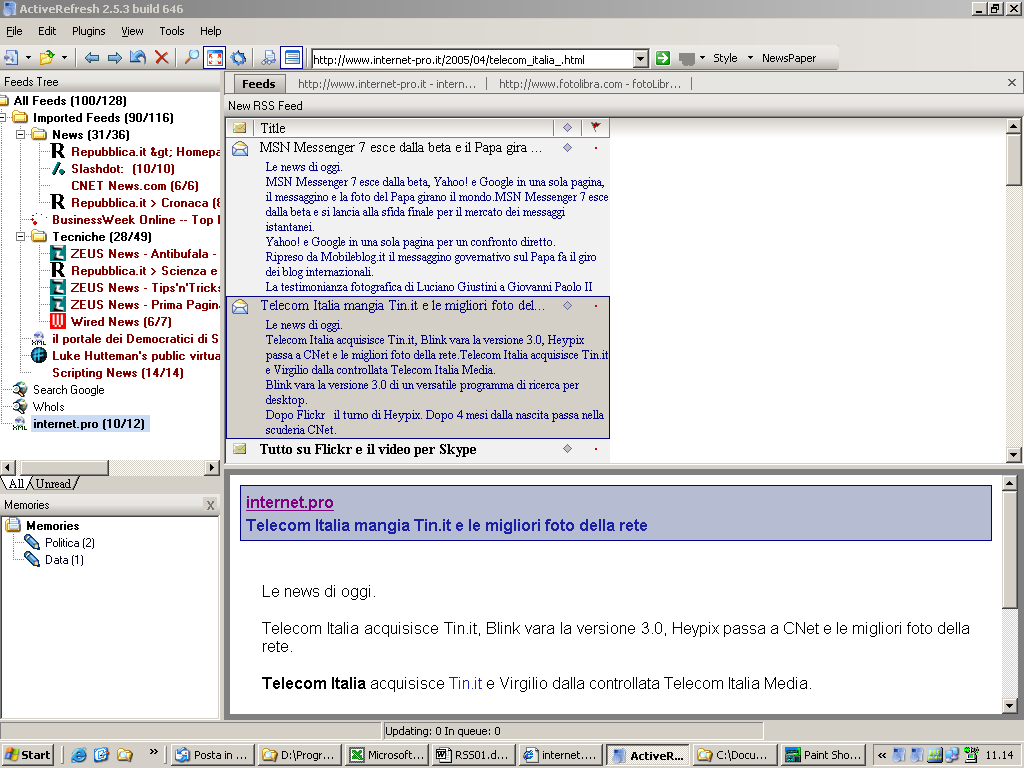Switch to the Feeds tab
Screen dimensions: 1024x768
[x=259, y=84]
